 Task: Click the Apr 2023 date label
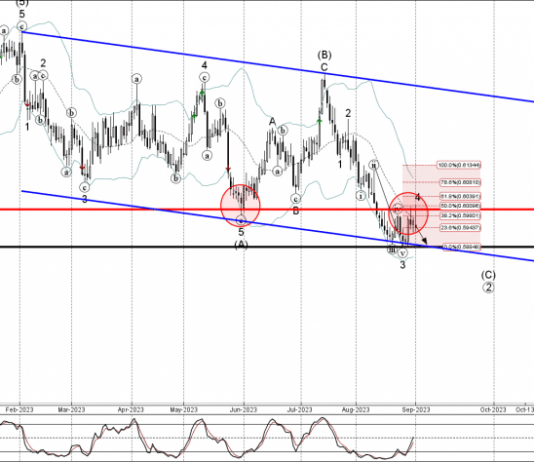tap(130, 409)
